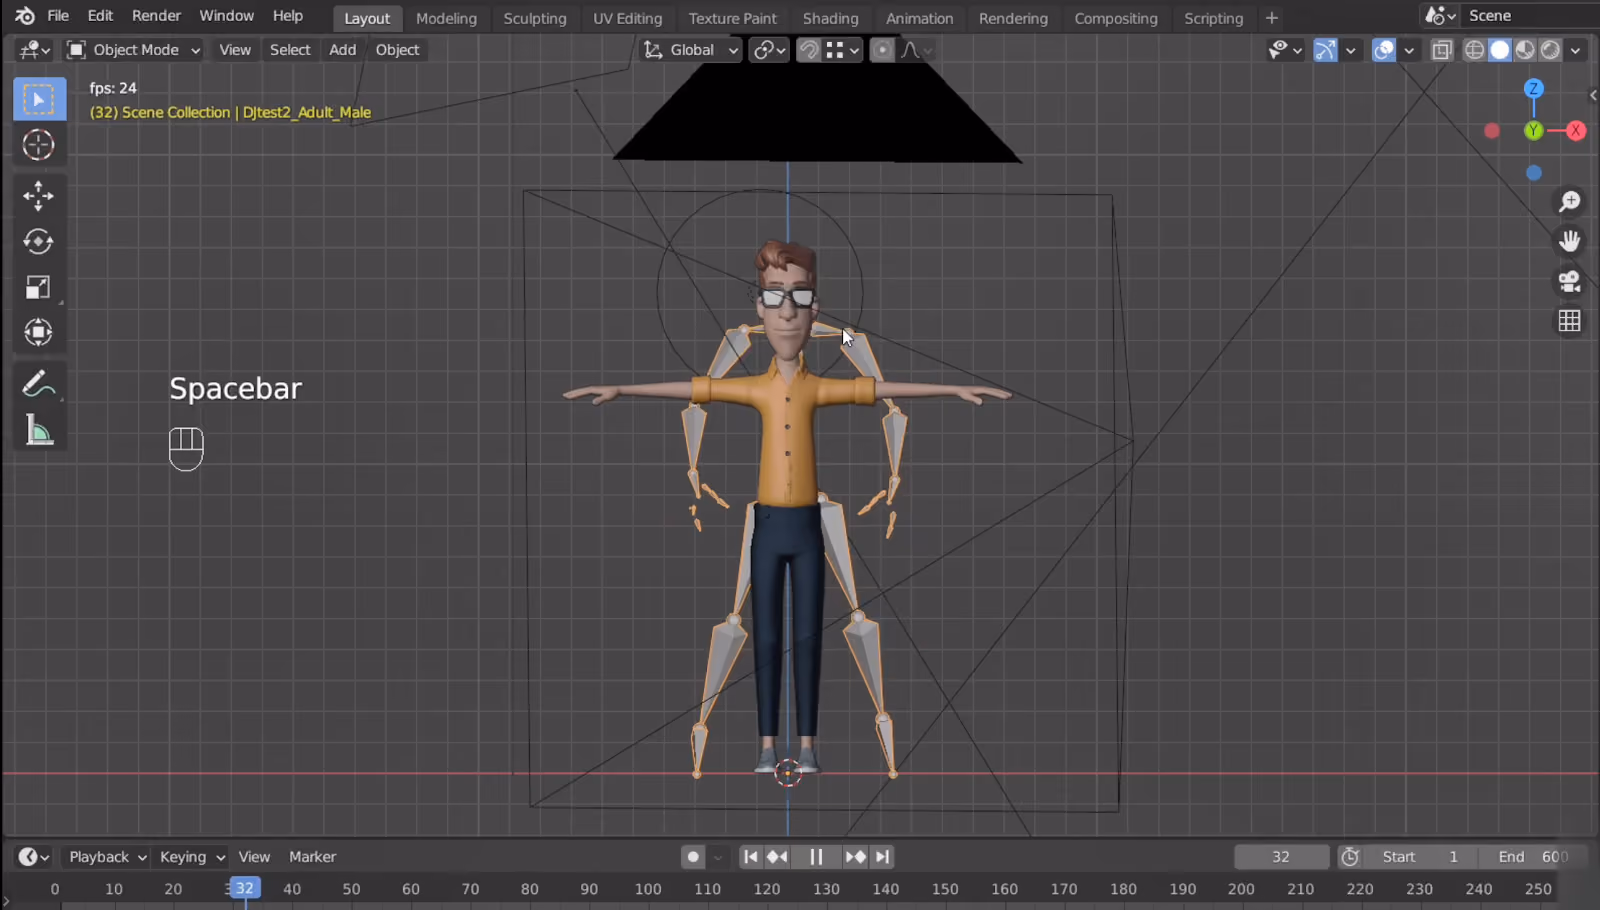Jump to the previous keyframe

click(777, 857)
